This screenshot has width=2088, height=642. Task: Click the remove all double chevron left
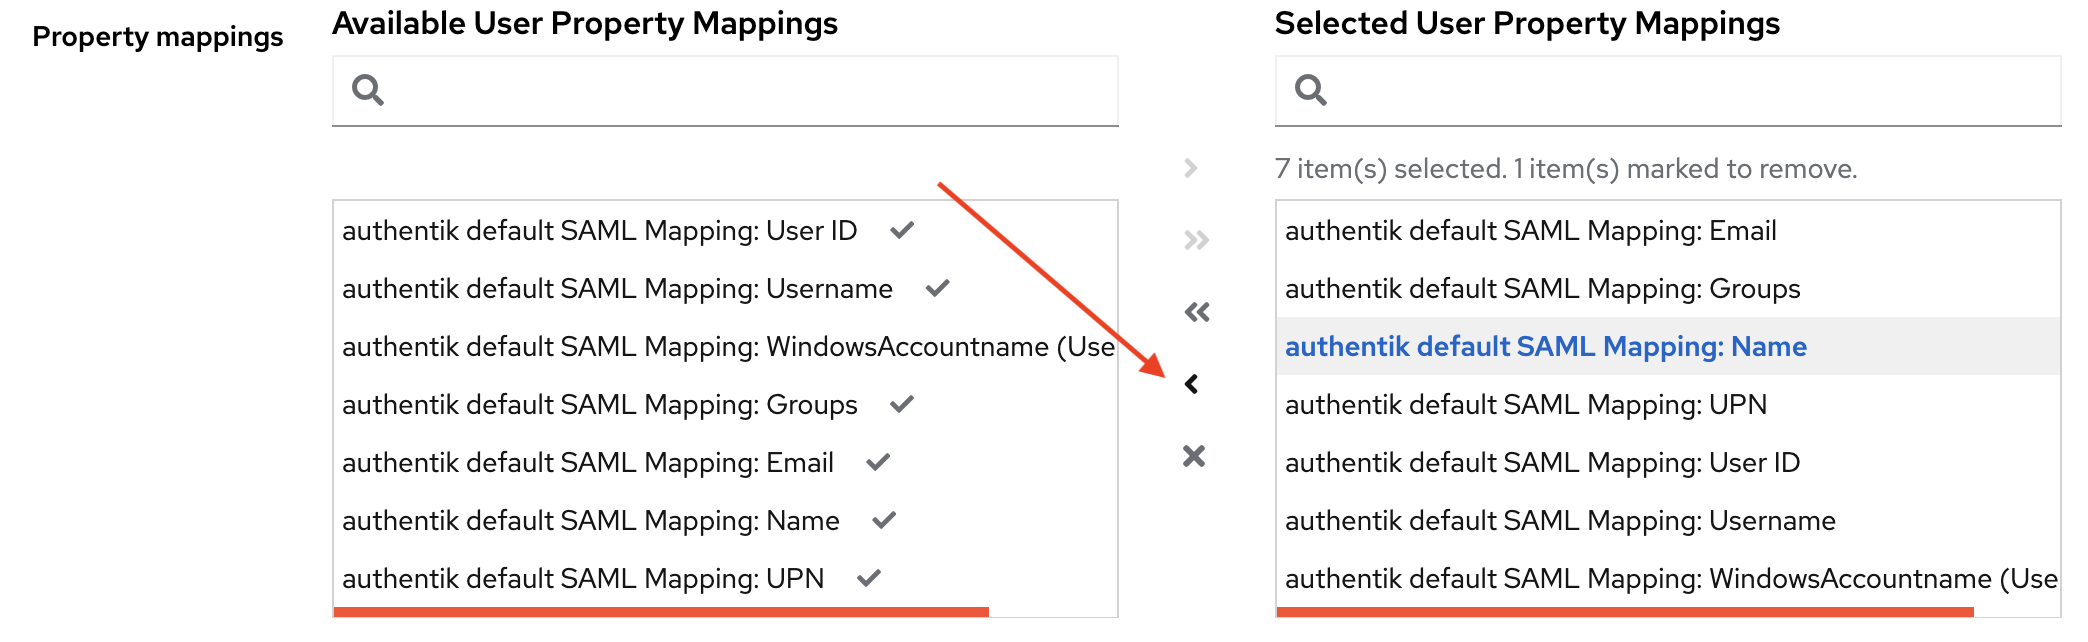(x=1196, y=312)
